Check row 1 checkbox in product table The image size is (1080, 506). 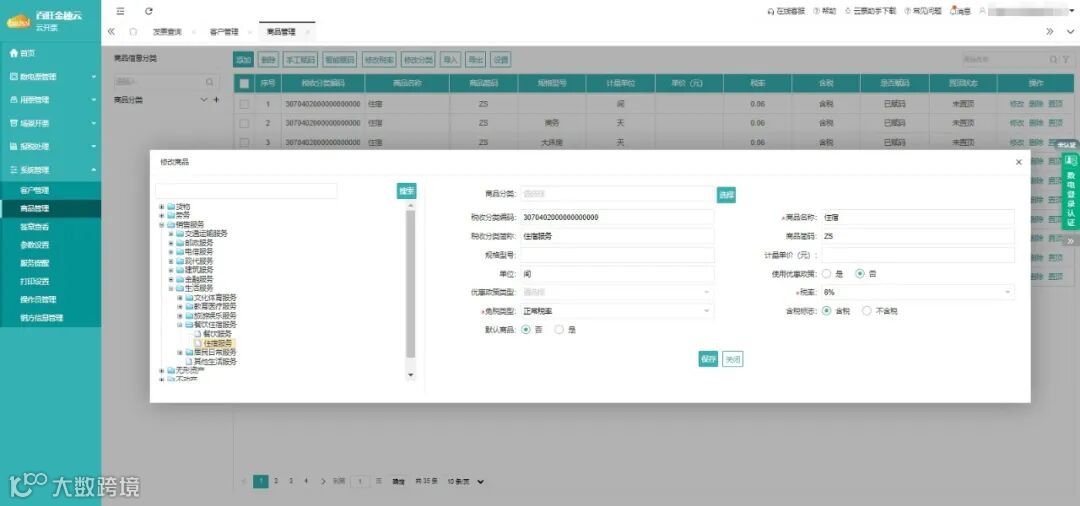coord(244,105)
